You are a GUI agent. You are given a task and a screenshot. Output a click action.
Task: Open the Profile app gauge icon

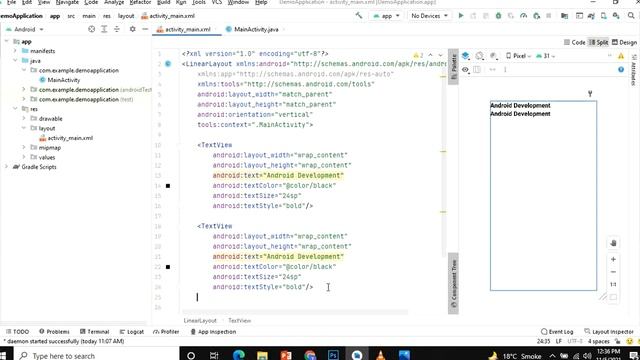[523, 16]
